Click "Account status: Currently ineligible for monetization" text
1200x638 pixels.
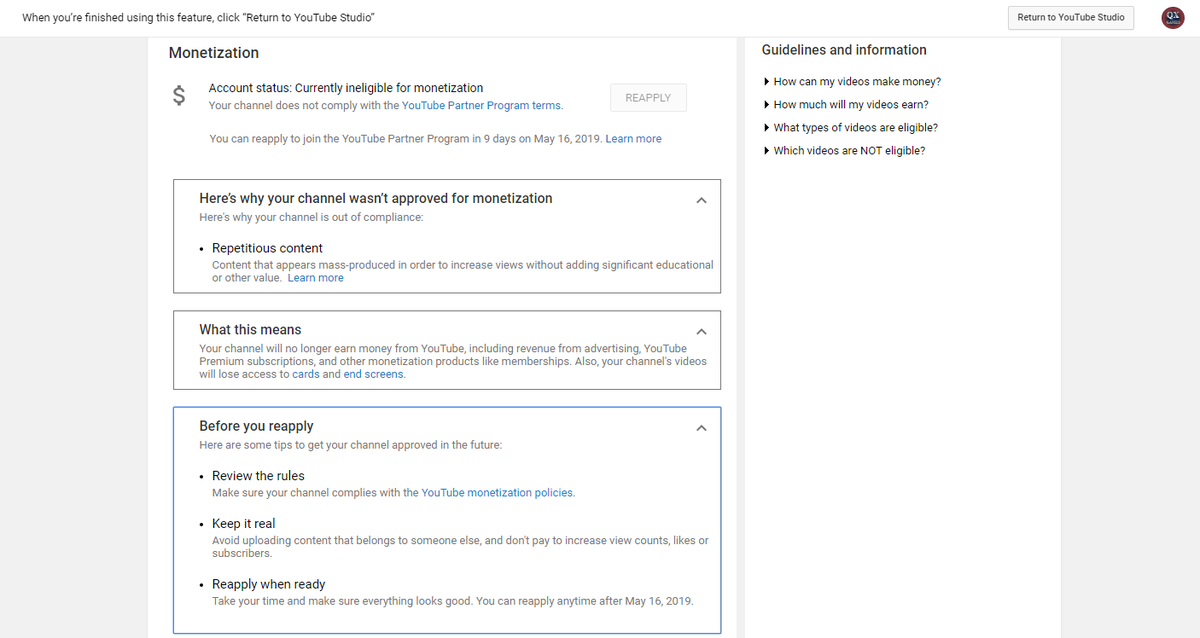pos(346,88)
